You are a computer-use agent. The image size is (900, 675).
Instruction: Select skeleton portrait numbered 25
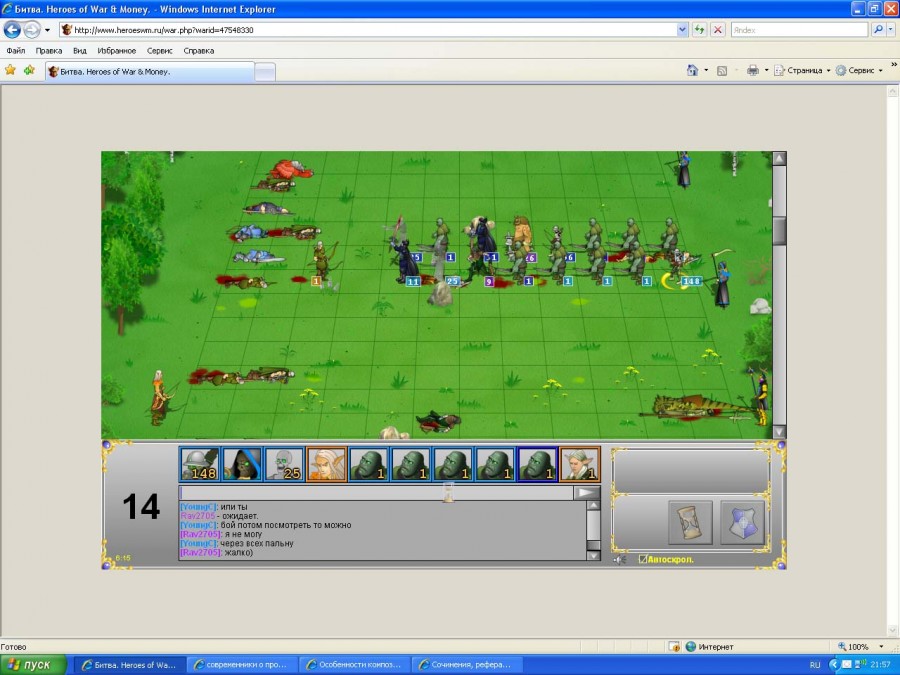click(284, 464)
